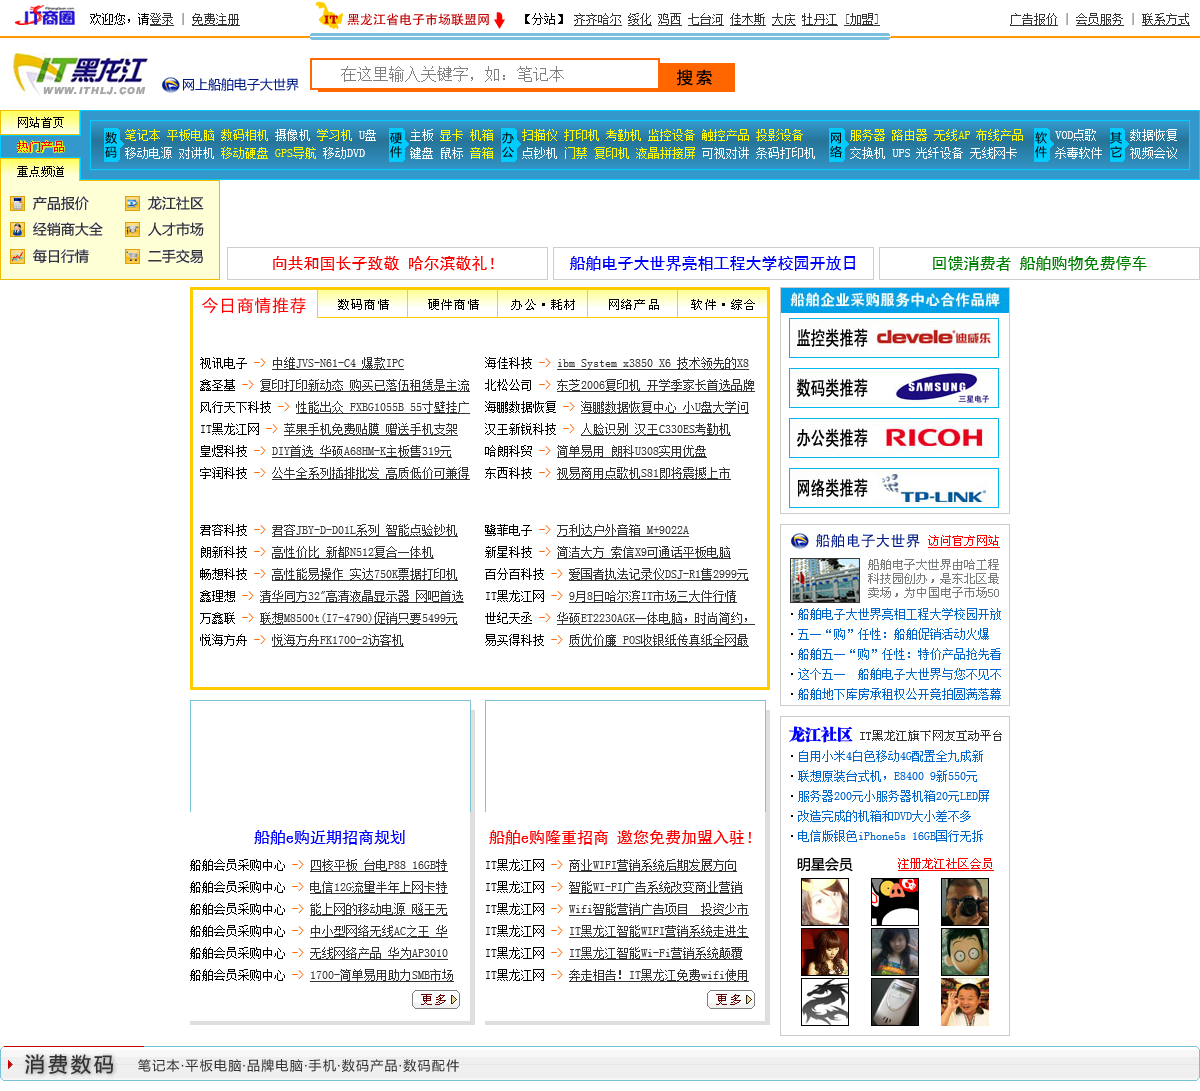Open the 网站首页 tab
Viewport: 1200px width, 1091px height.
(x=40, y=122)
